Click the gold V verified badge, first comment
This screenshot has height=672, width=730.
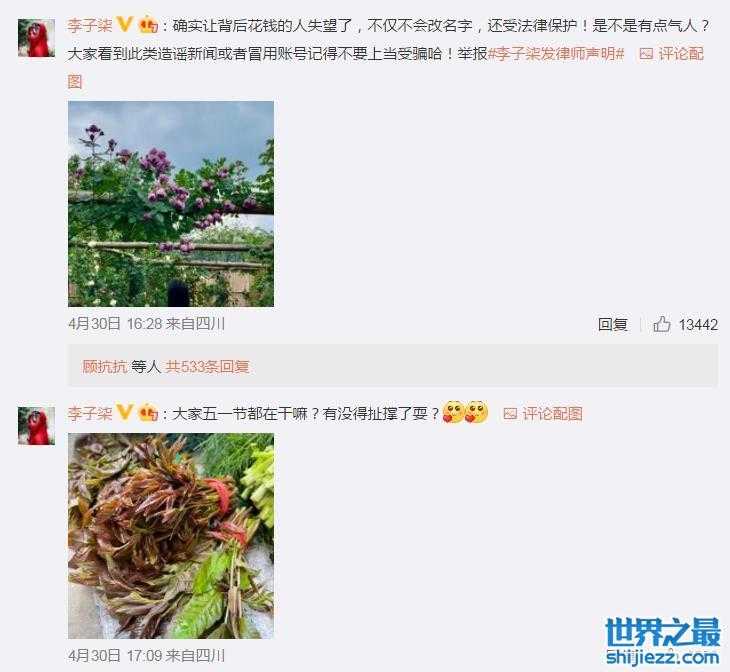[124, 24]
